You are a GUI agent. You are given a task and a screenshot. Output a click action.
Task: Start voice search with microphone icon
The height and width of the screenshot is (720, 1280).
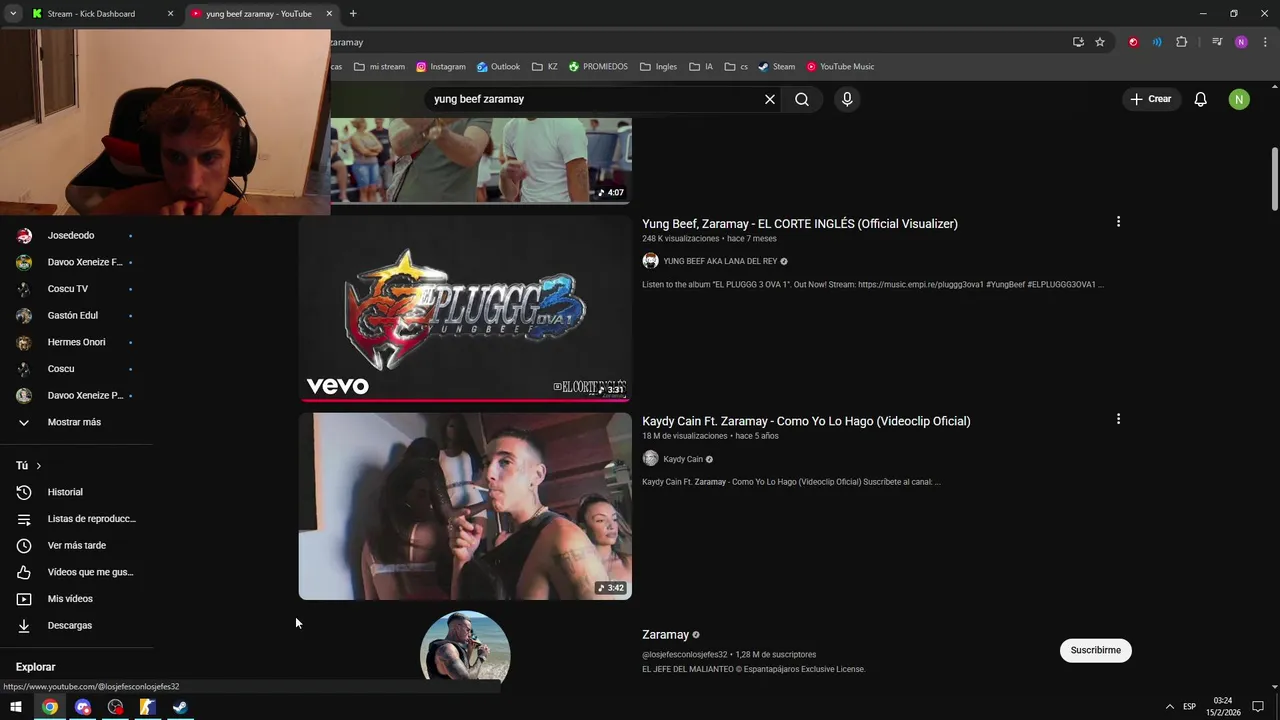tap(847, 99)
